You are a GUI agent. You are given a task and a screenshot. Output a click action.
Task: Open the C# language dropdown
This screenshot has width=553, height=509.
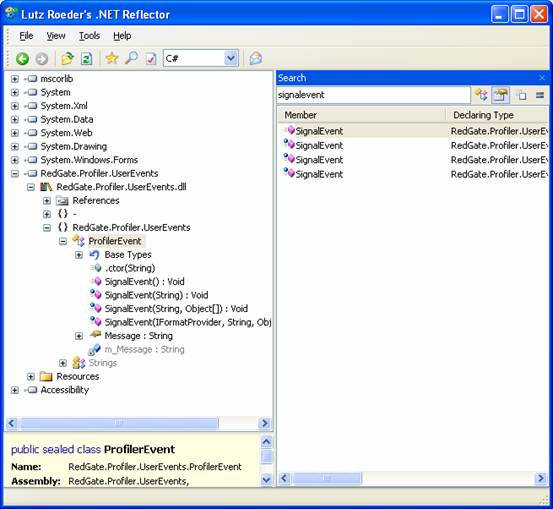coord(230,58)
